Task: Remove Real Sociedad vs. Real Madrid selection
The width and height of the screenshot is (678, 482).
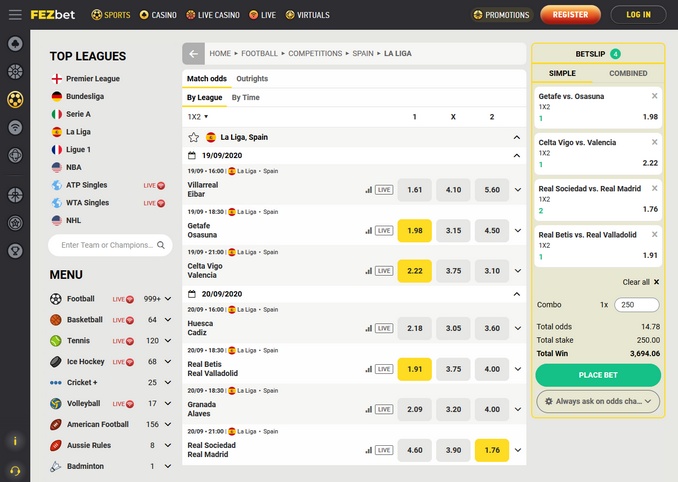Action: 655,188
